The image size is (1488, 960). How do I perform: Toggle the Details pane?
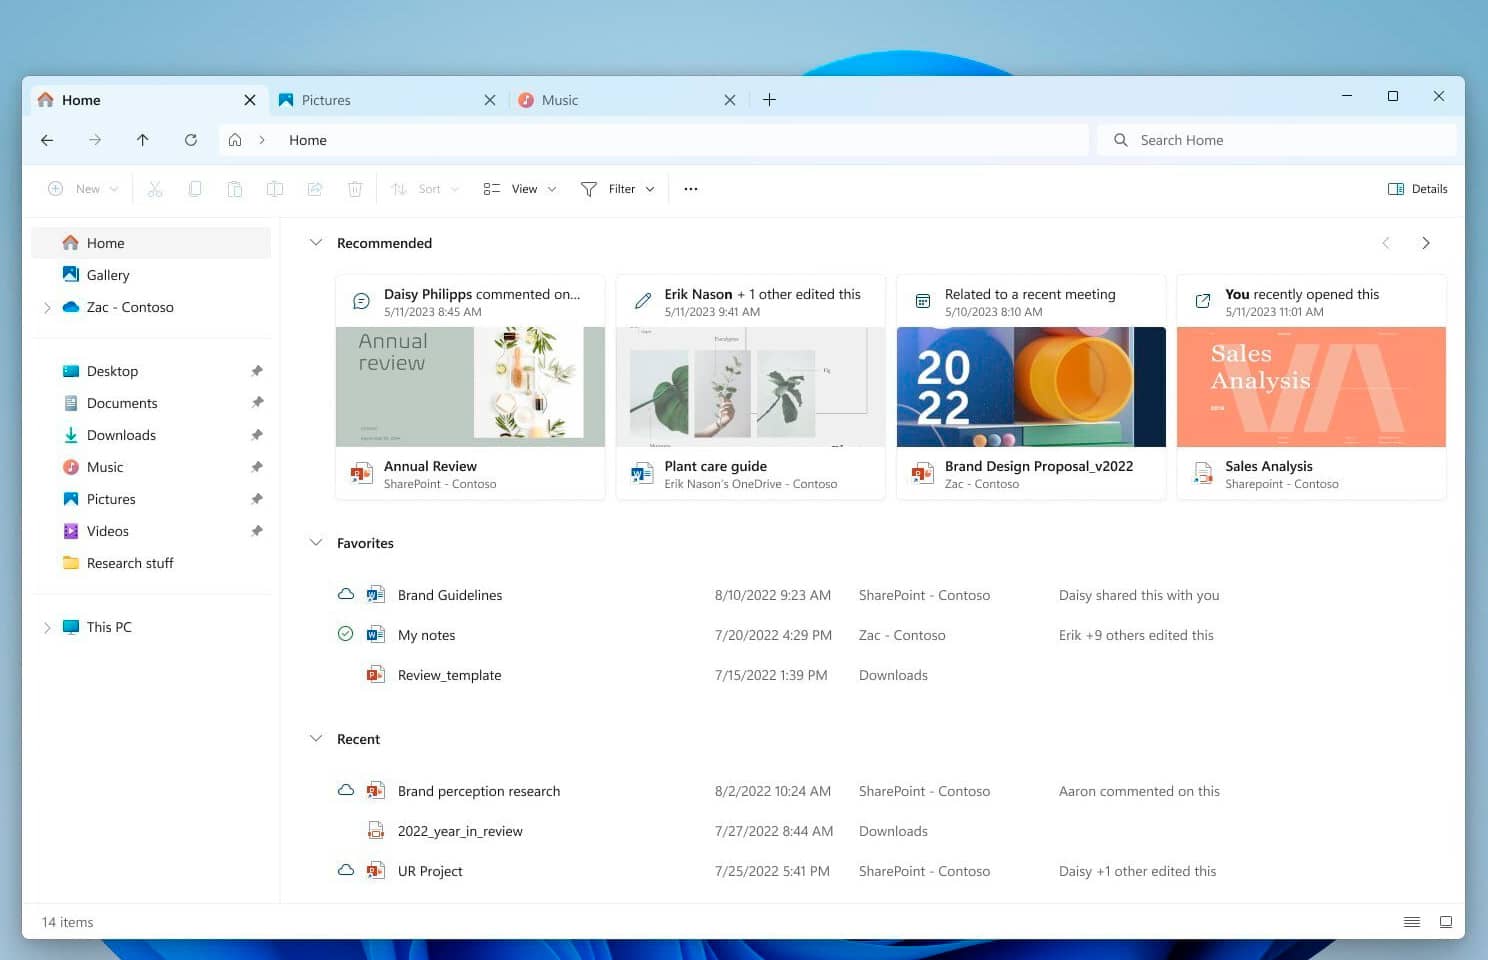click(x=1417, y=189)
